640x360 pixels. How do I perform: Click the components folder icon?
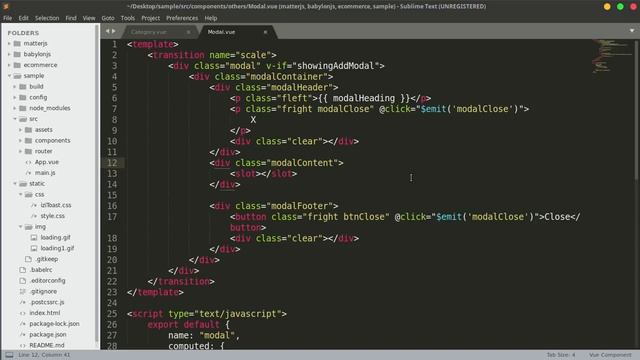29,140
